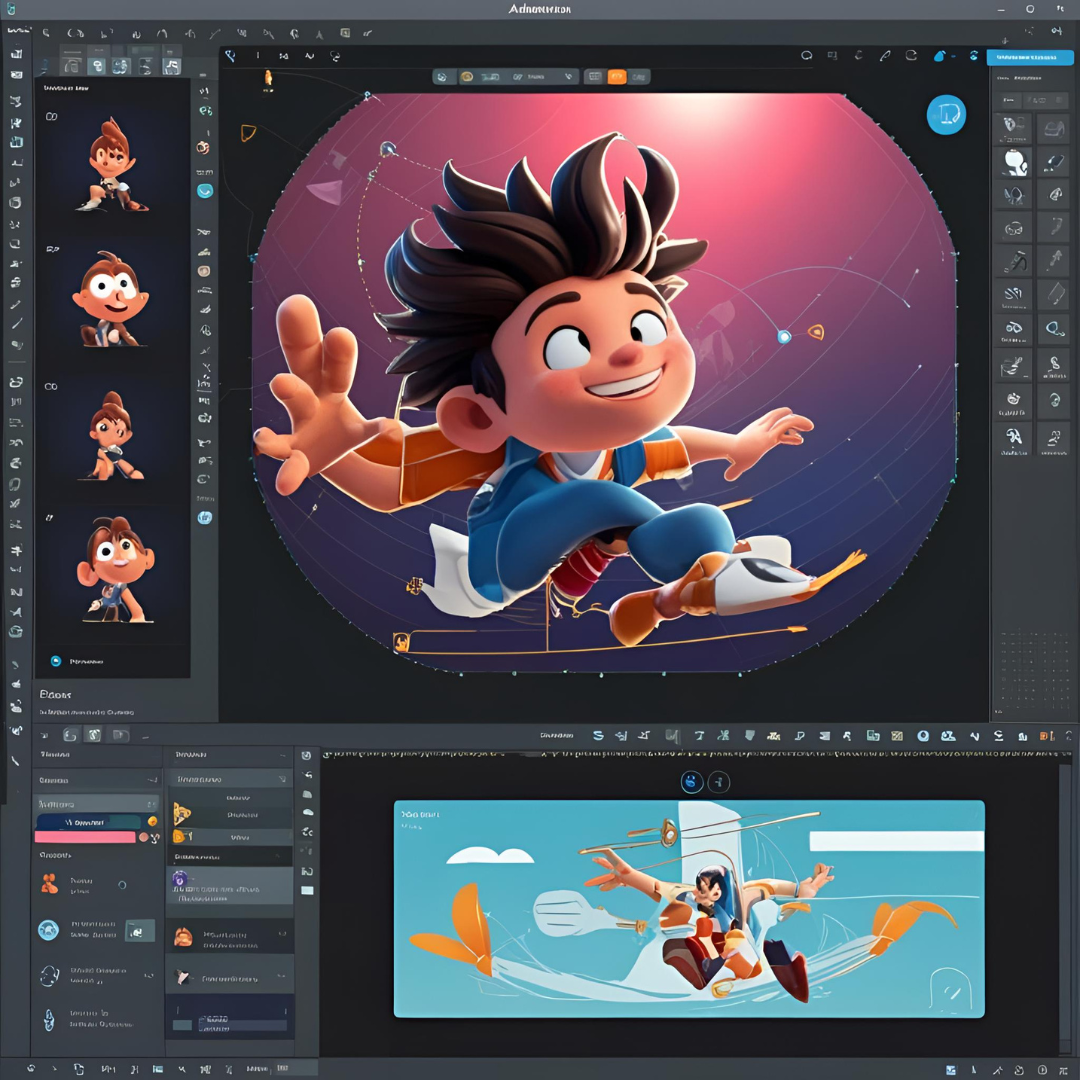Select the wide-eyed character face thumbnail
This screenshot has width=1080, height=1080.
[110, 296]
